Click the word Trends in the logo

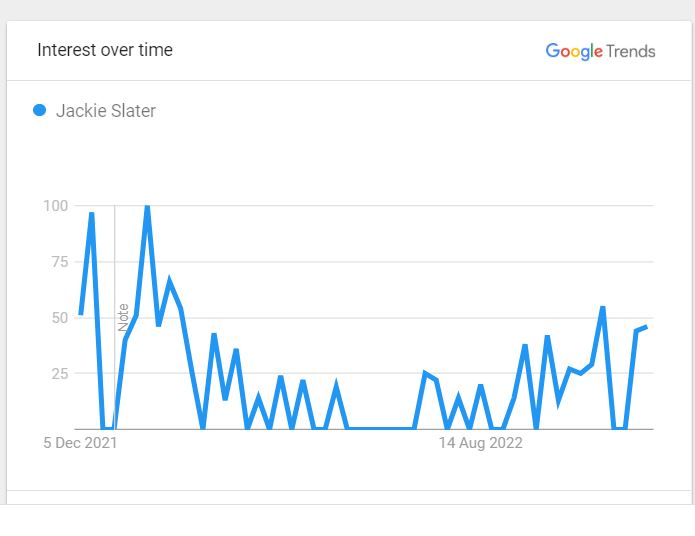631,51
